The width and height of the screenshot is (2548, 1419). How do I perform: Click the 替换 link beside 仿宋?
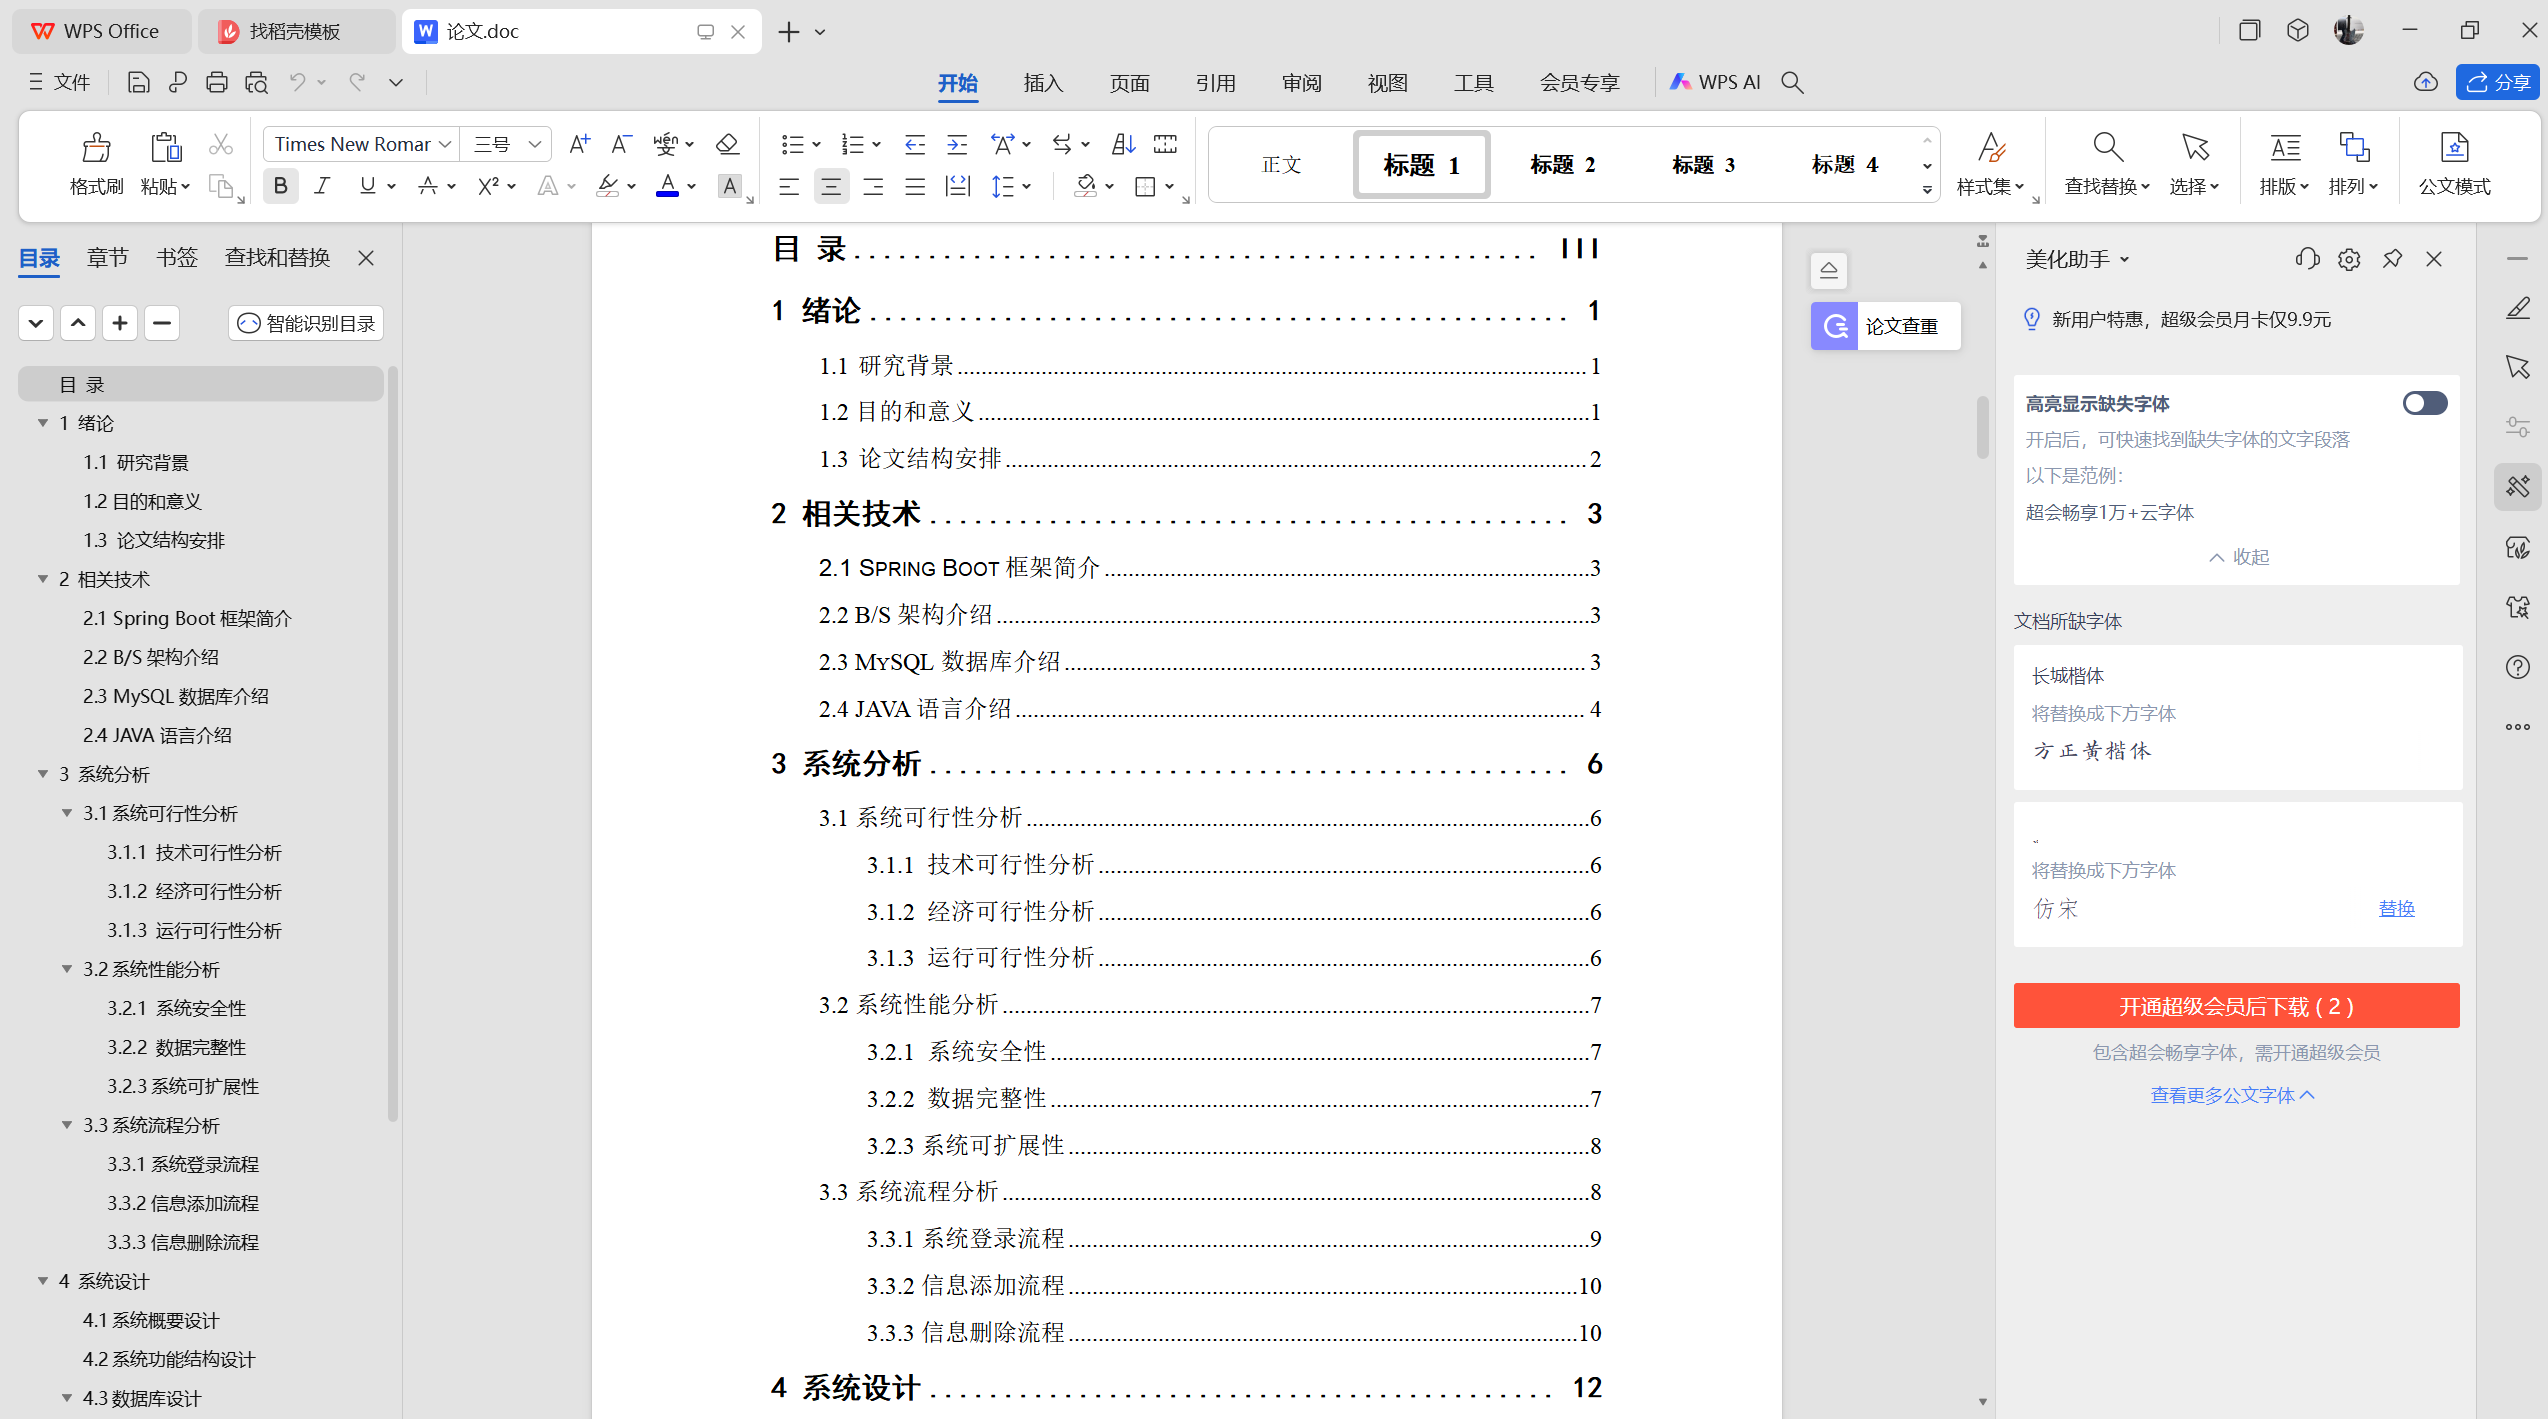(2396, 908)
